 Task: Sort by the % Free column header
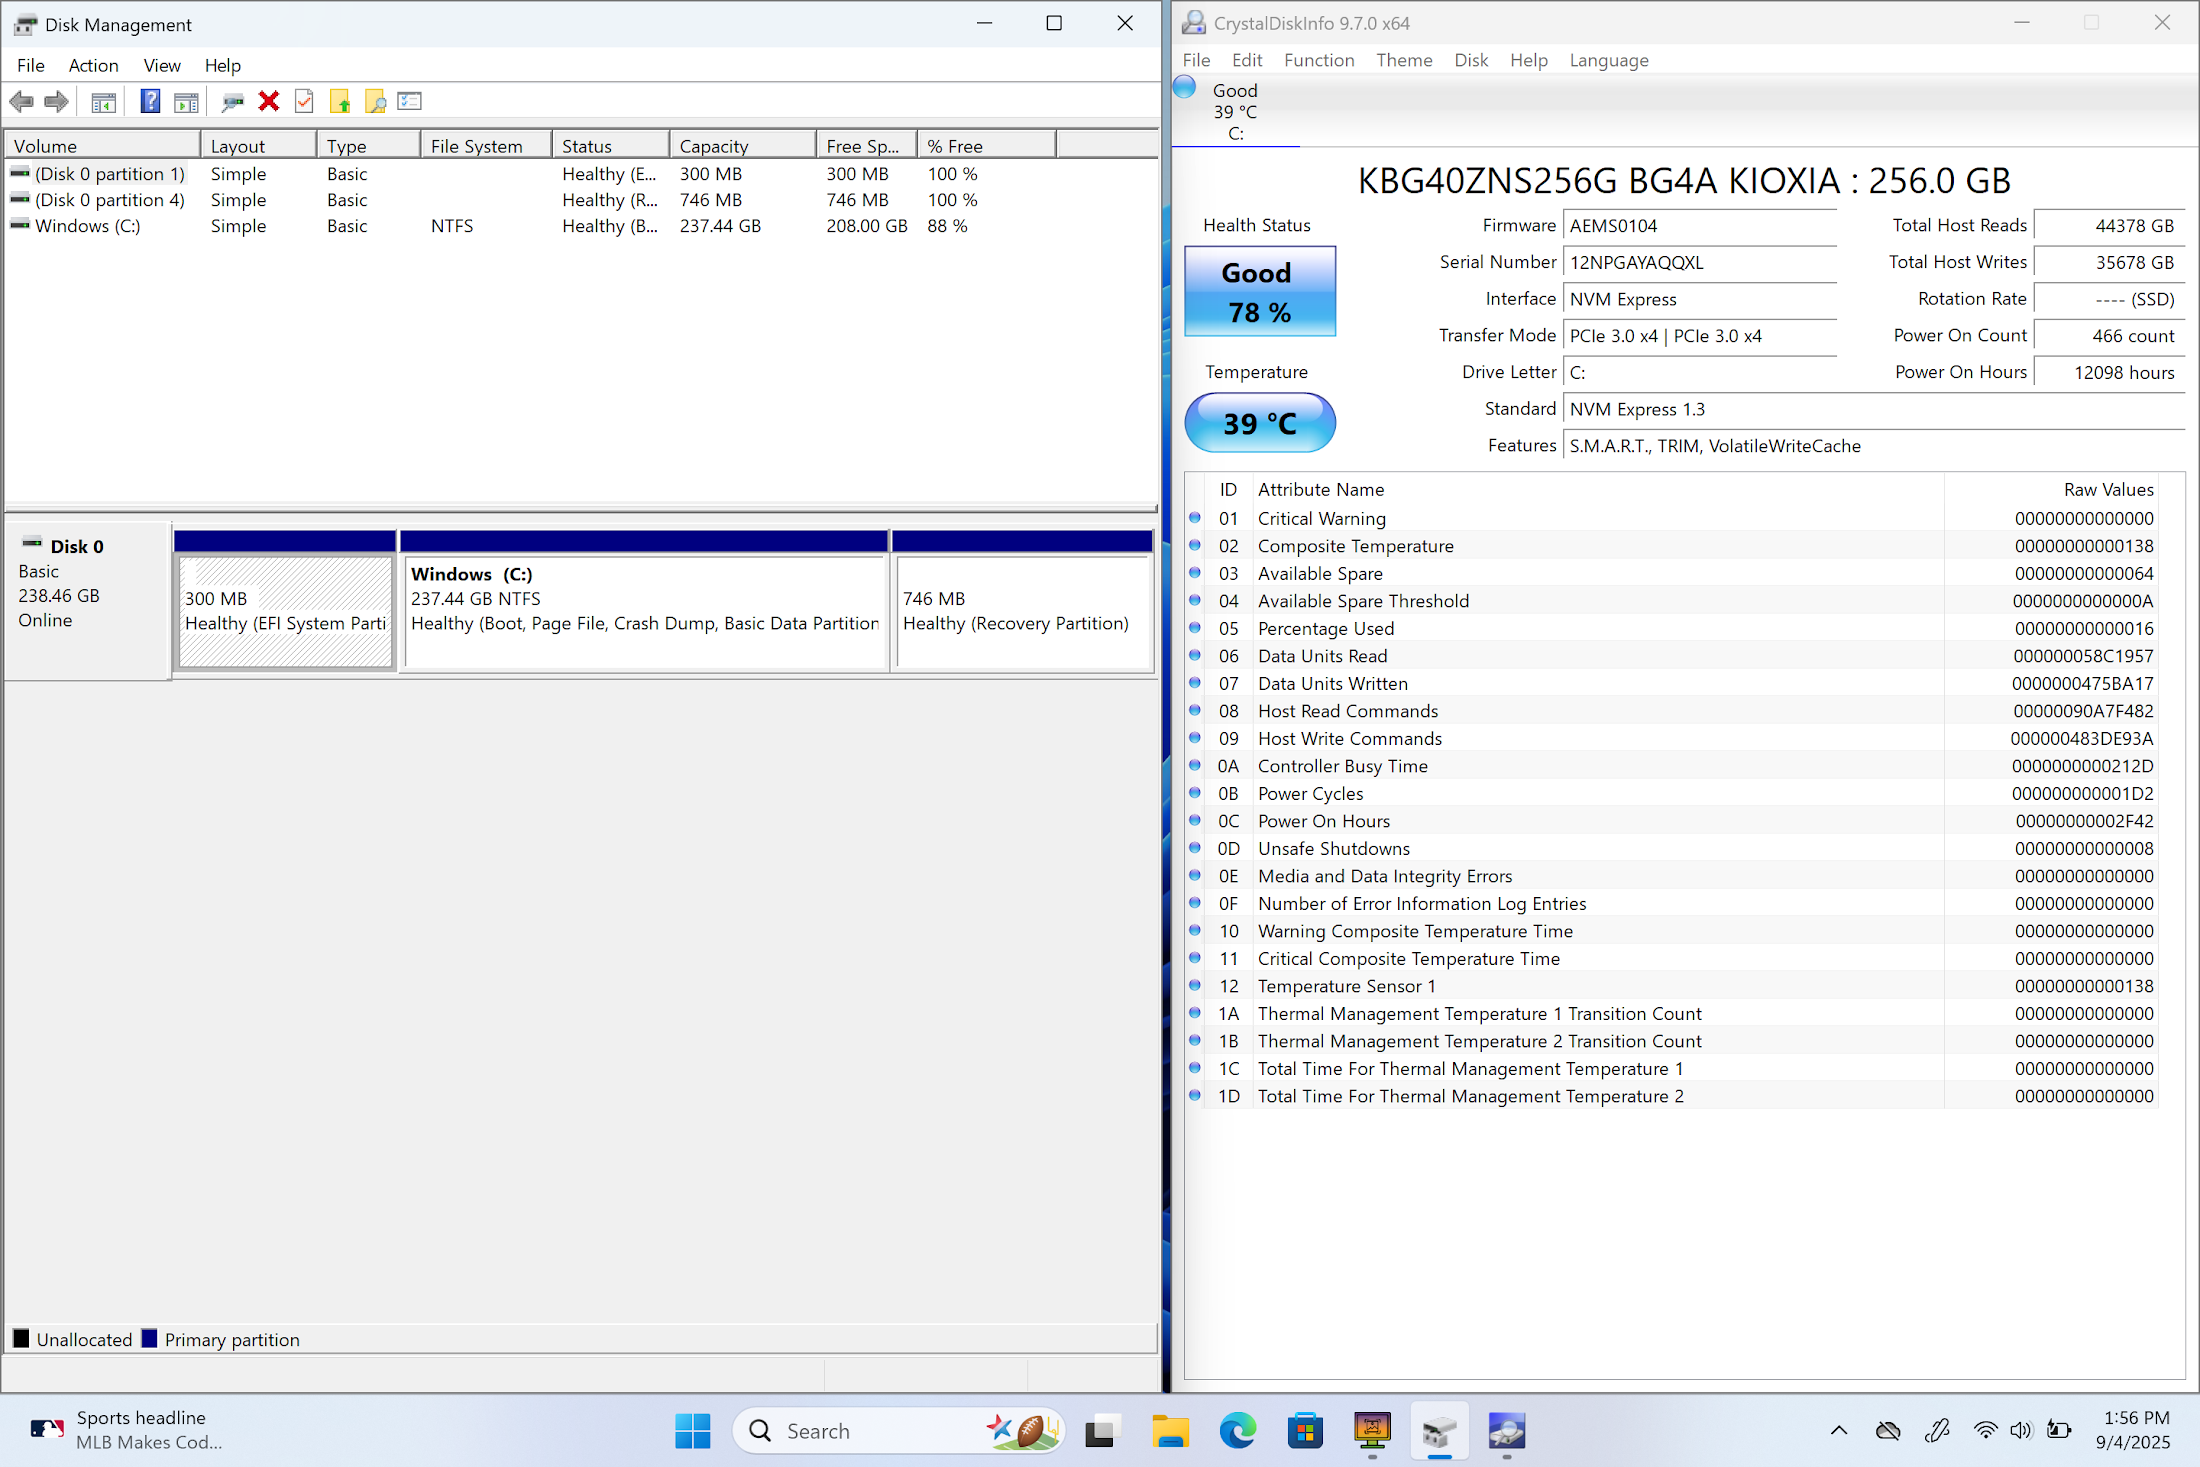(x=986, y=146)
